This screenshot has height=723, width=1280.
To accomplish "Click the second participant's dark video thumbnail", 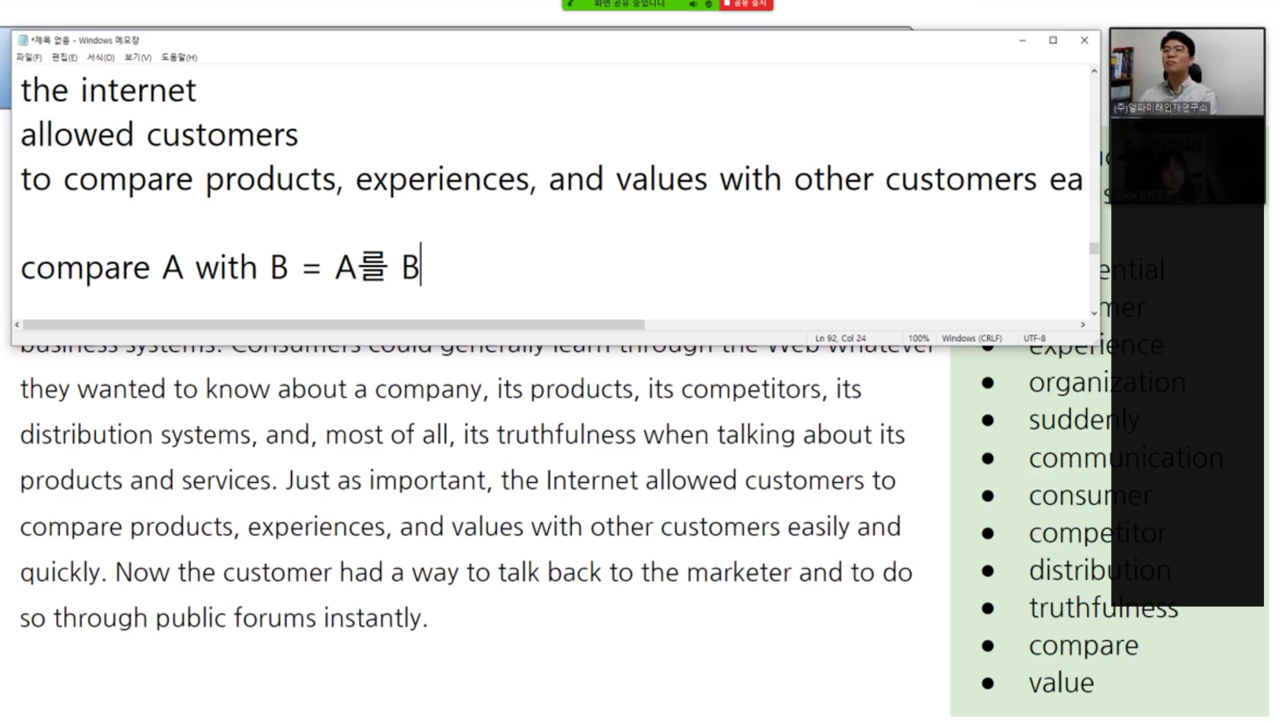I will coord(1187,160).
